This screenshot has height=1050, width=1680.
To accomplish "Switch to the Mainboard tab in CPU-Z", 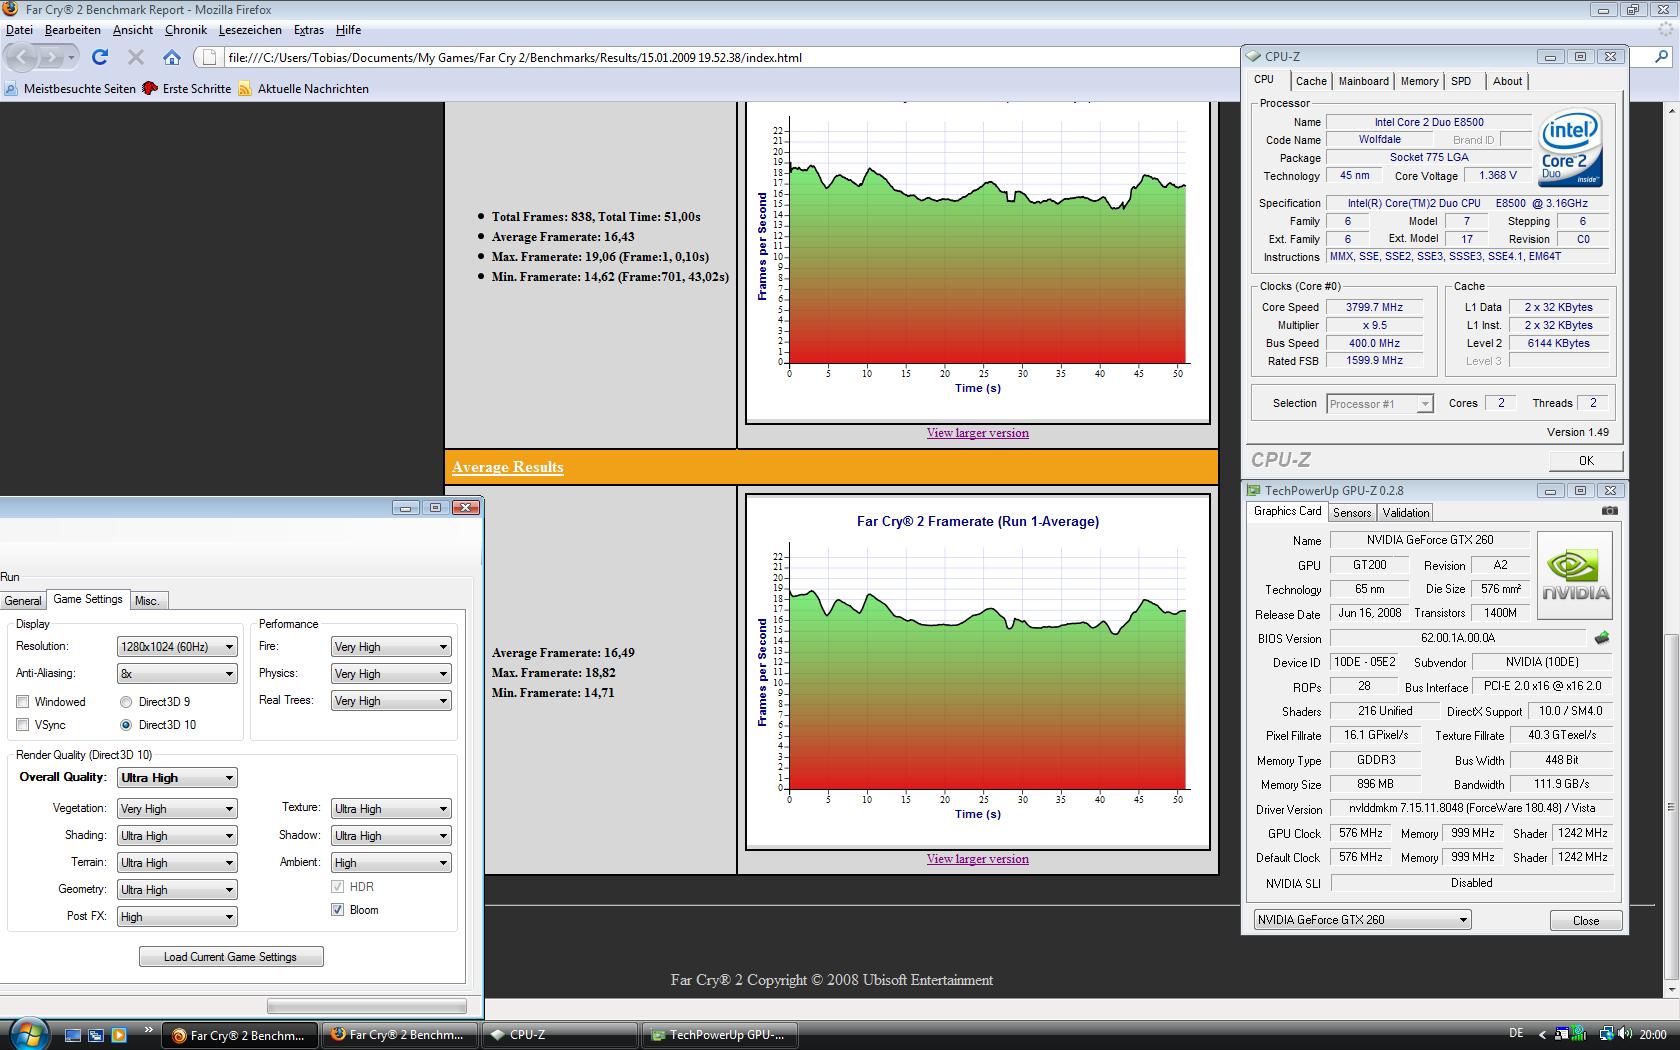I will (x=1363, y=82).
